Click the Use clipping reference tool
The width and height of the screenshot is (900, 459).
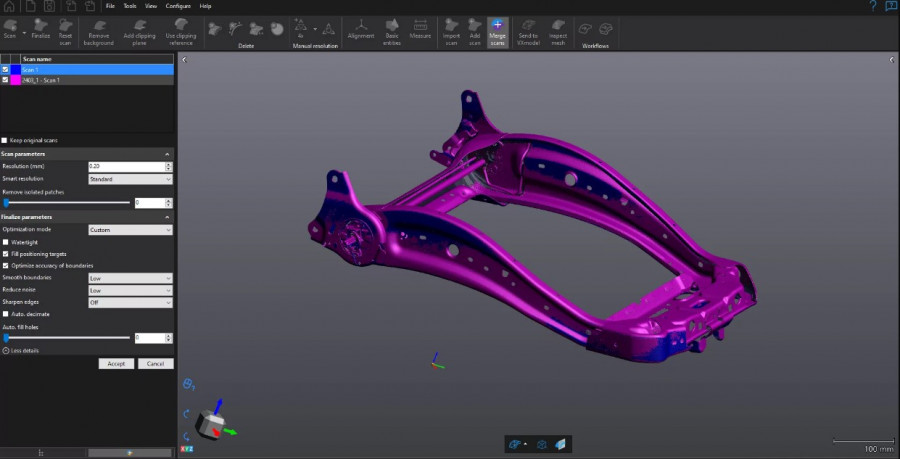181,32
